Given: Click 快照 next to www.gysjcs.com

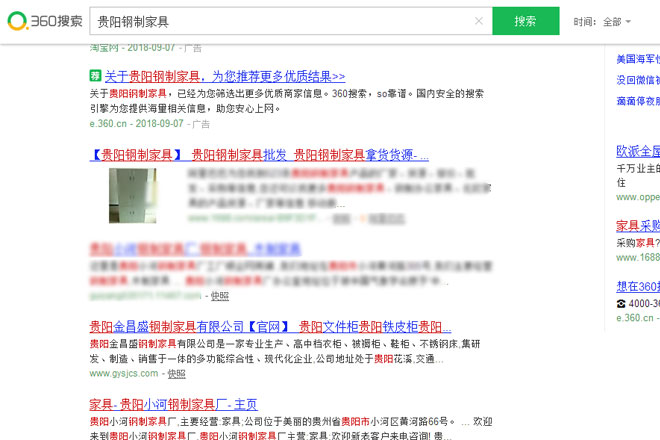Looking at the screenshot, I should [177, 373].
